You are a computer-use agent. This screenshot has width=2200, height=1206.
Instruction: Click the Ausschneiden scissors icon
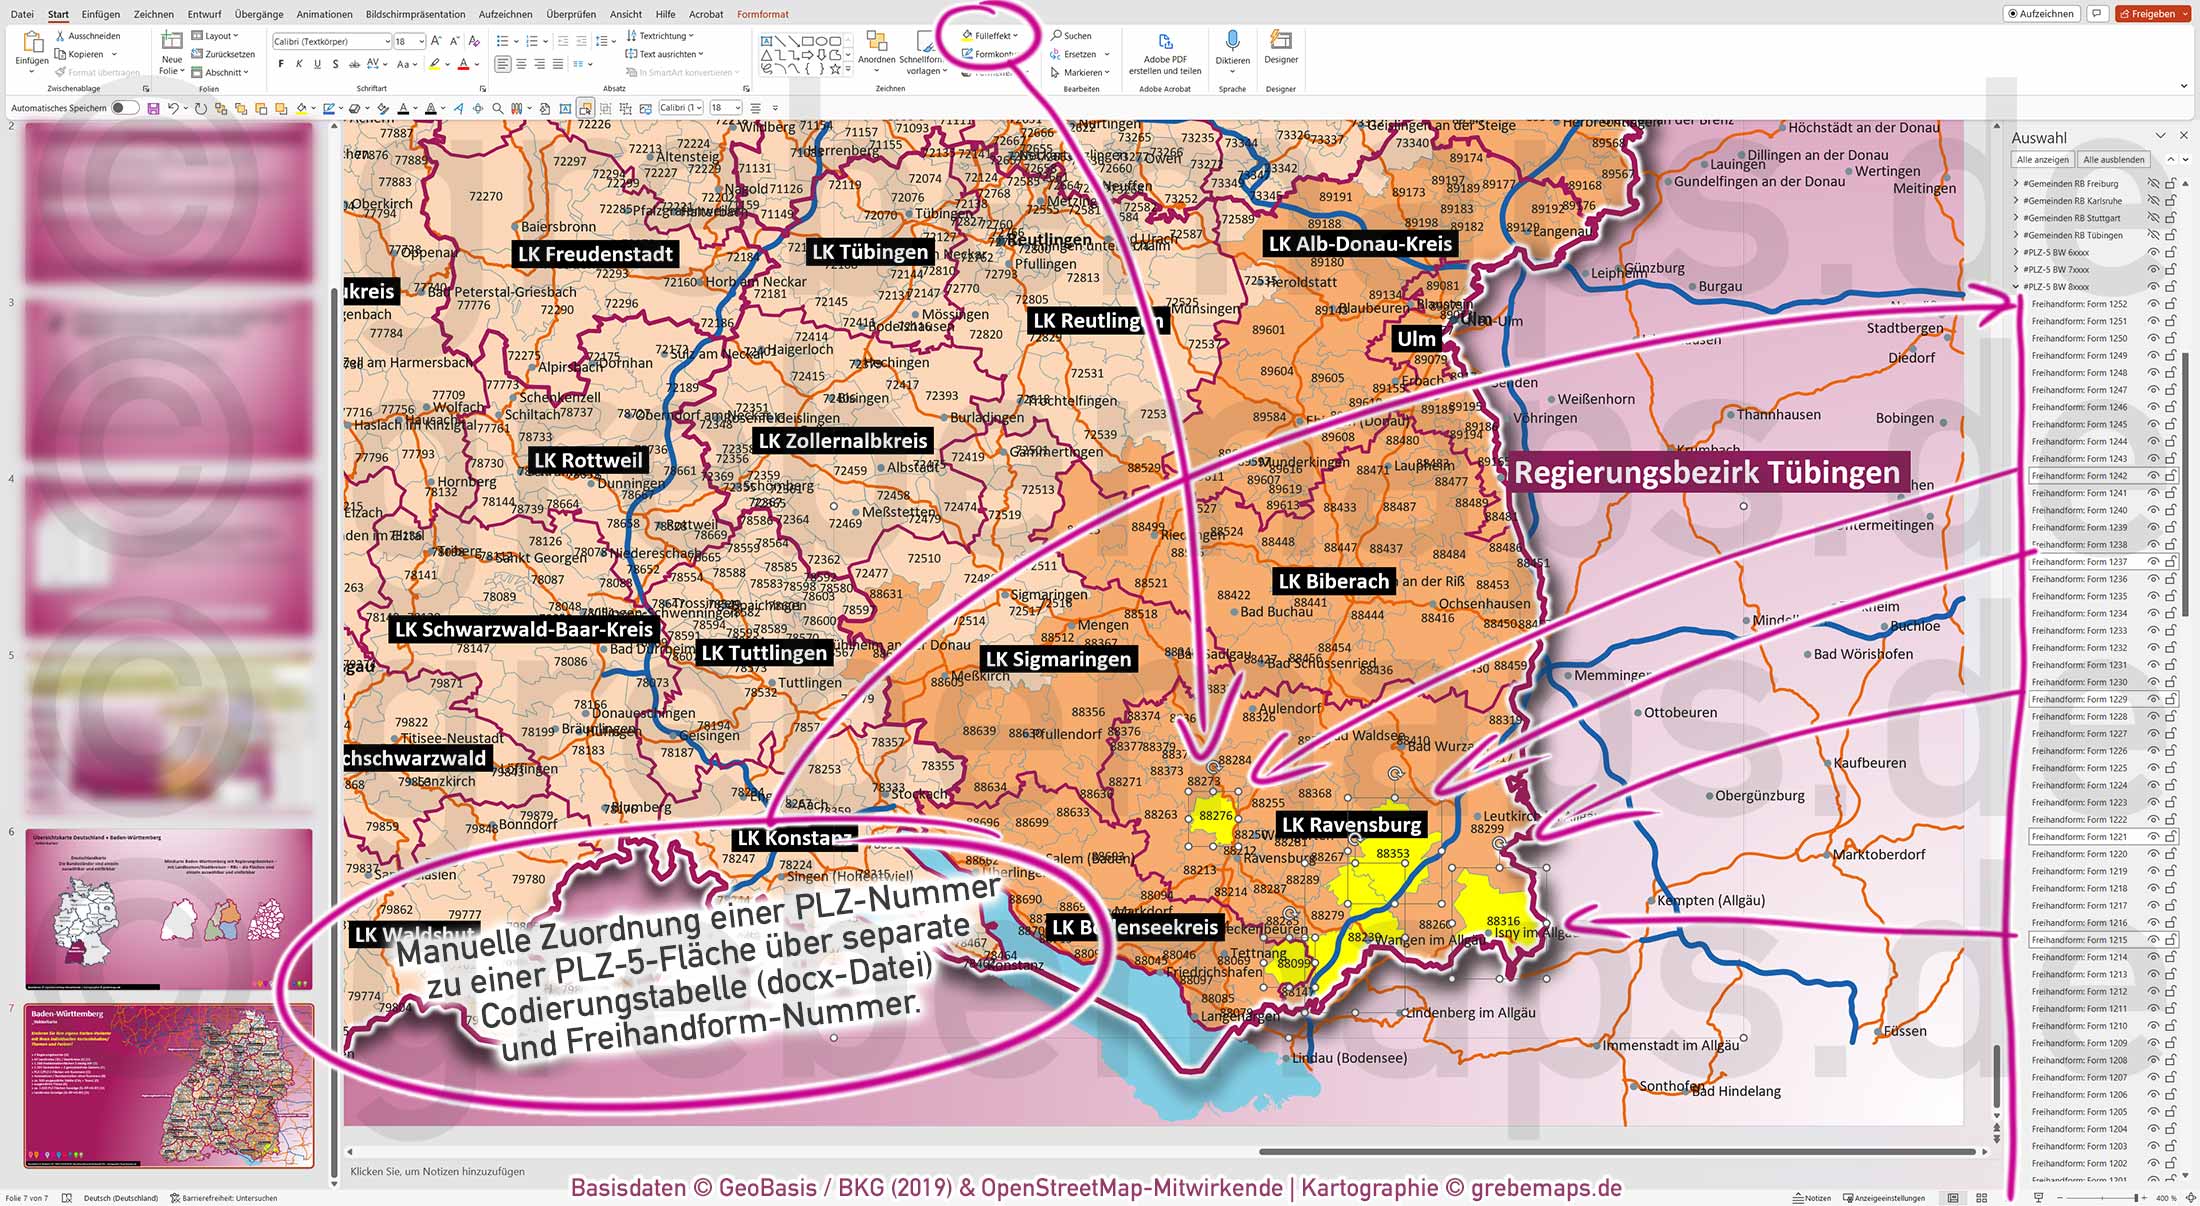coord(60,36)
